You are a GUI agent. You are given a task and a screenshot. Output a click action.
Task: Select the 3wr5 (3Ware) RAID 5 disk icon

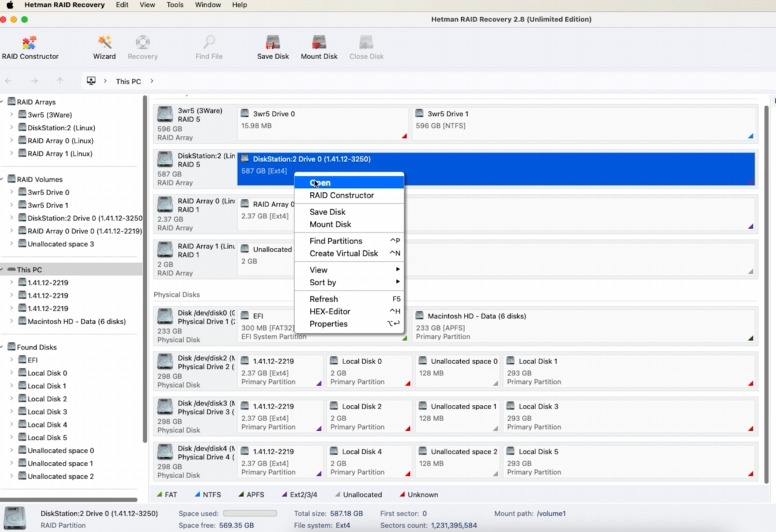pos(165,114)
